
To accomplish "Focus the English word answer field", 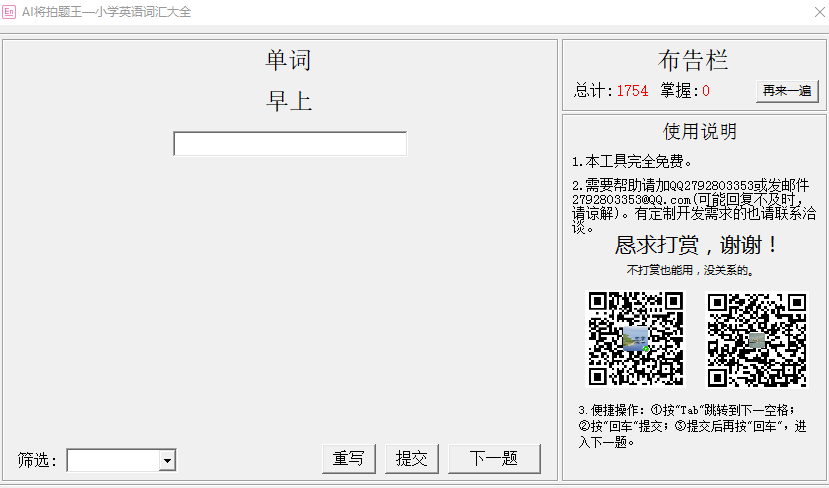I will click(x=290, y=144).
